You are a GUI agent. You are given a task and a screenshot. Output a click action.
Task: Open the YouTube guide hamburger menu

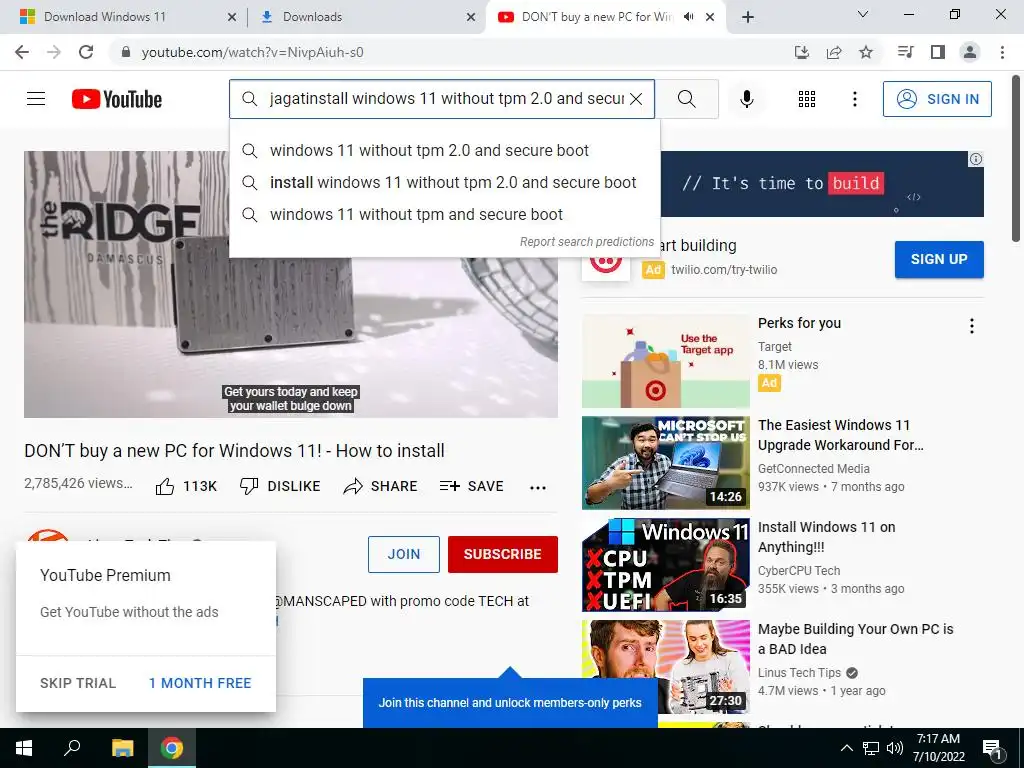[x=36, y=99]
